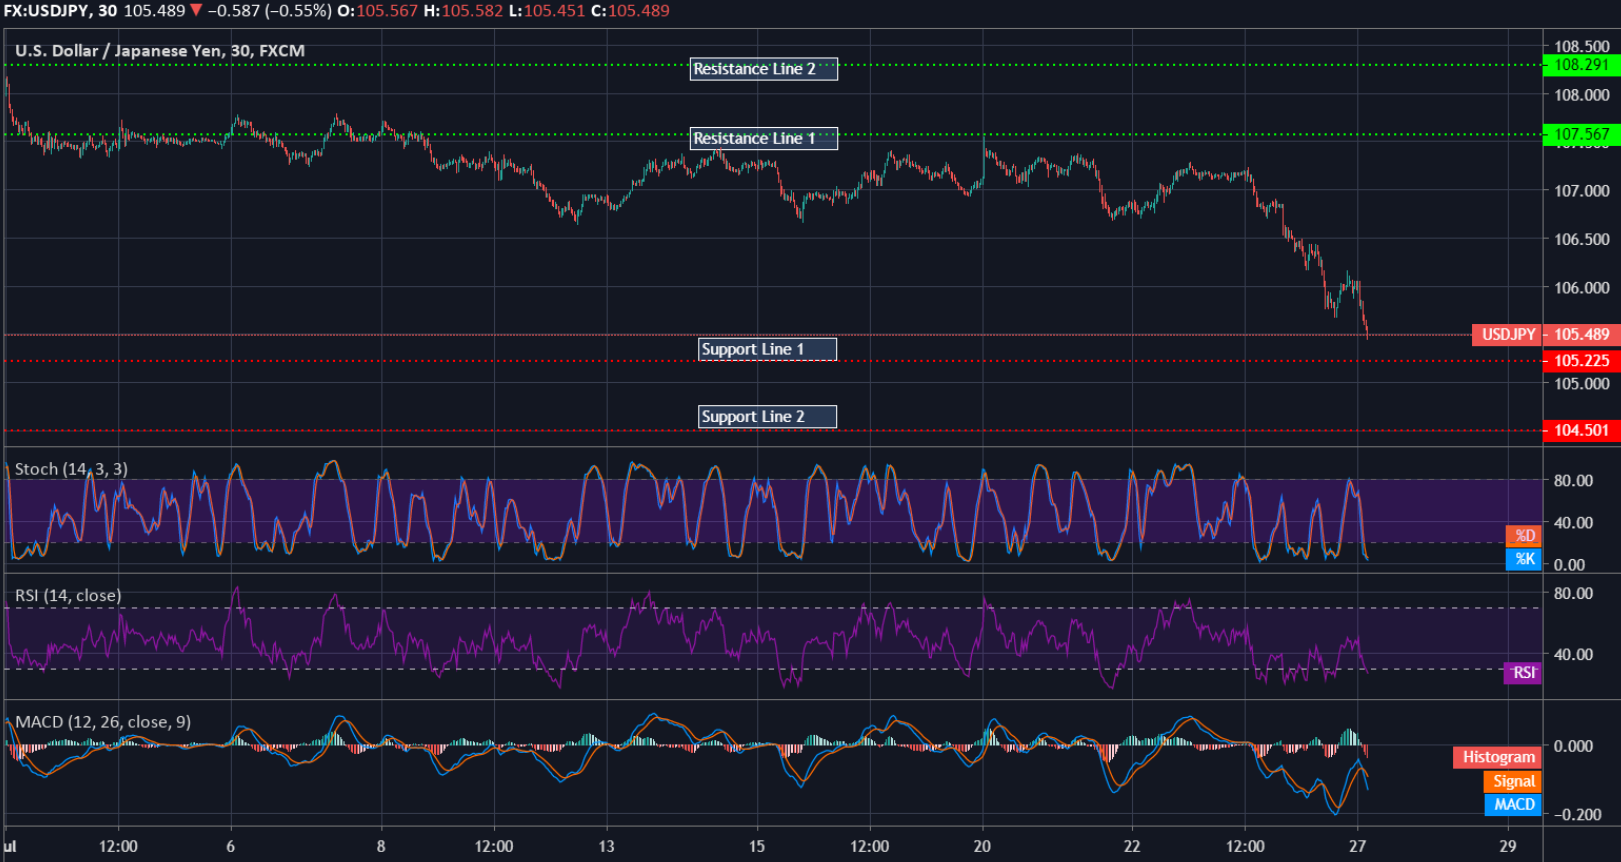
Task: Click the 107.567 green price tag
Action: click(x=1581, y=134)
